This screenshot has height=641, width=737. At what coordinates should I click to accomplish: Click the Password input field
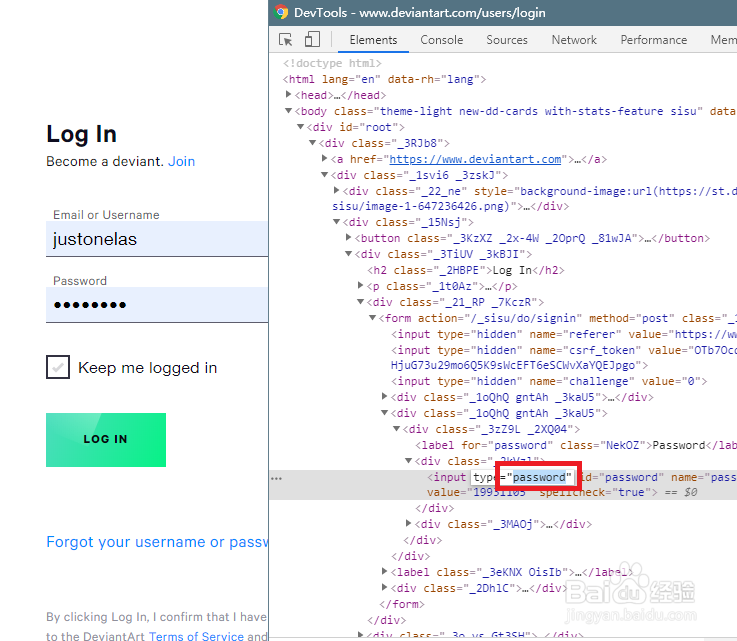157,305
